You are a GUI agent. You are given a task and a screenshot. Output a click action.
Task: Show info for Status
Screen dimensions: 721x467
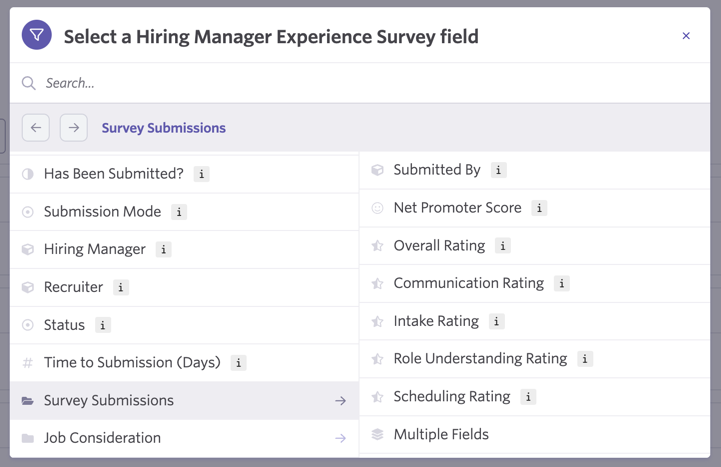[x=103, y=325]
